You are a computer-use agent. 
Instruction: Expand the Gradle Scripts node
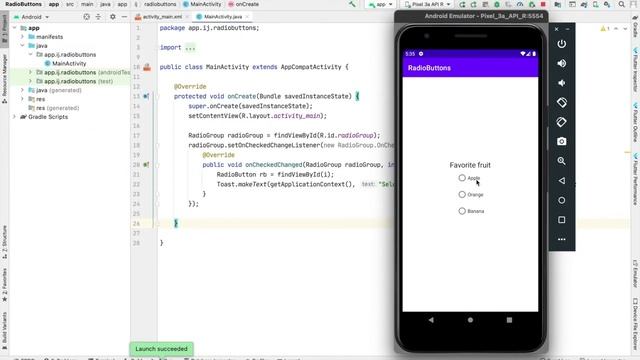15,117
